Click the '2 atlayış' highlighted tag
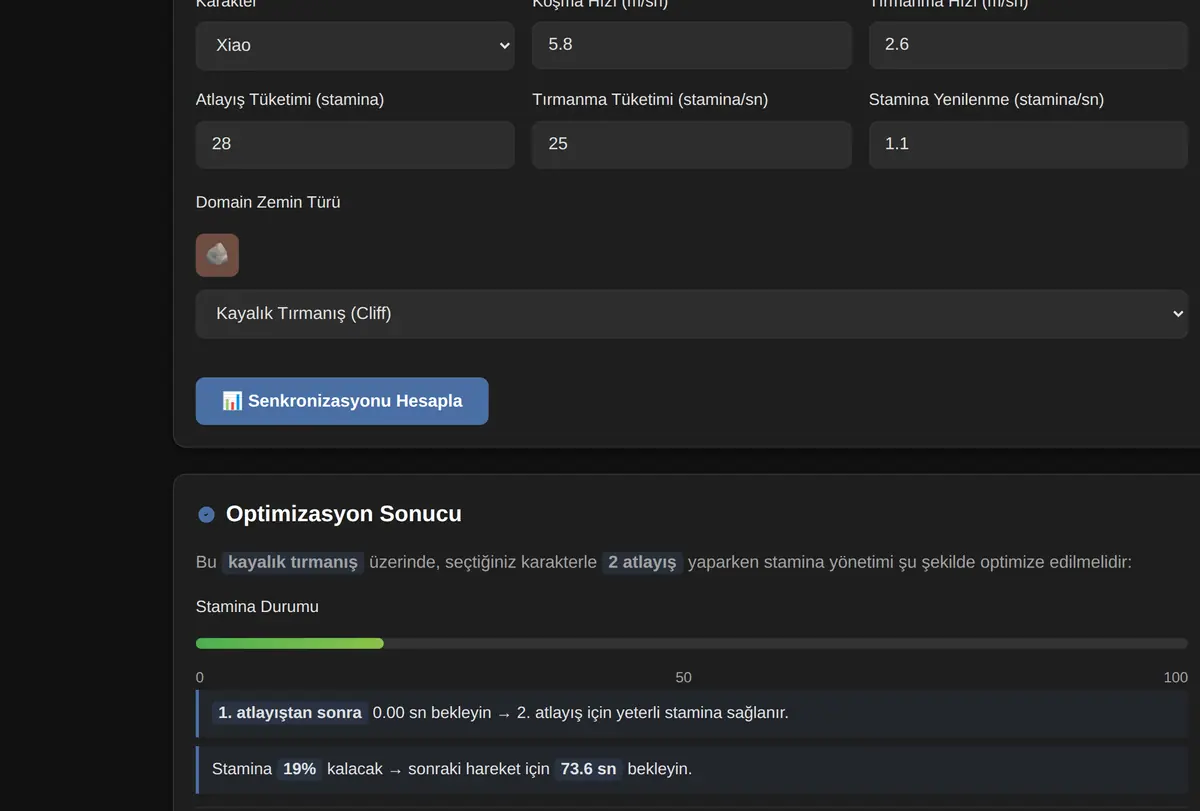 coord(642,563)
